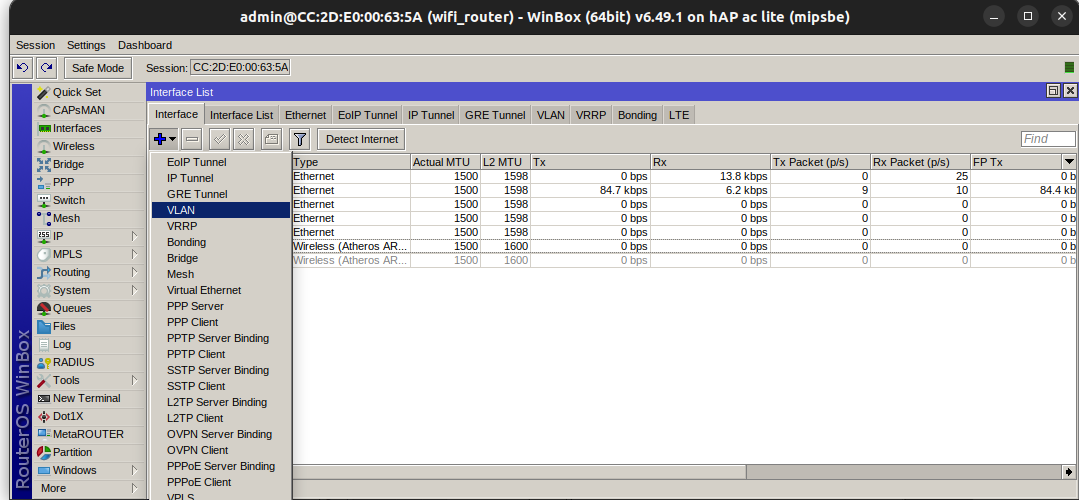The height and width of the screenshot is (500, 1079).
Task: Click the comment icon in the toolbar
Action: click(x=271, y=139)
